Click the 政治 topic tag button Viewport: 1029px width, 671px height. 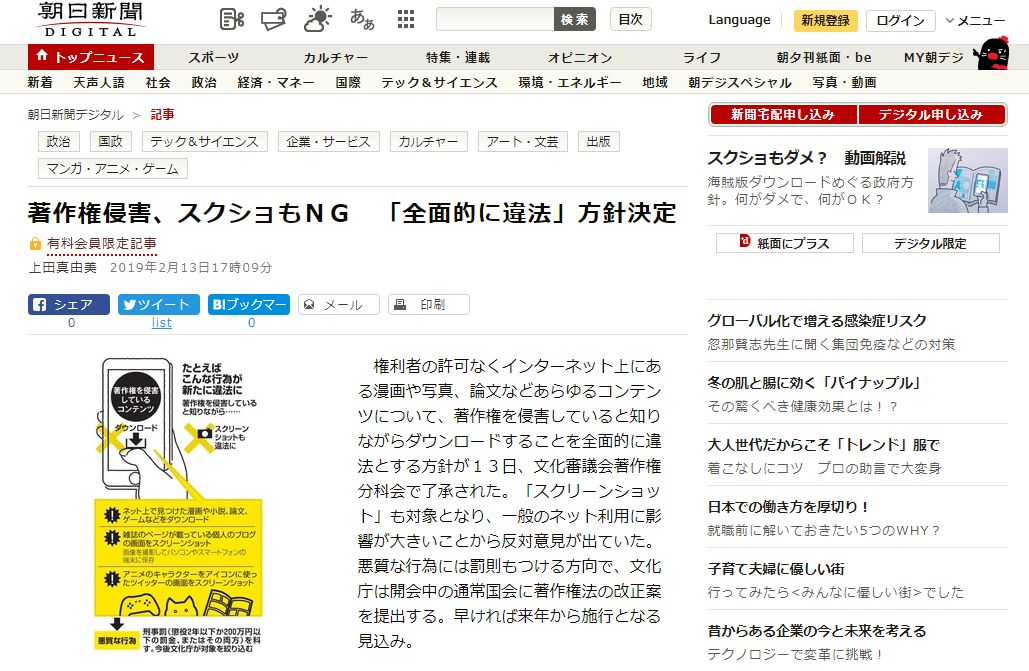58,141
